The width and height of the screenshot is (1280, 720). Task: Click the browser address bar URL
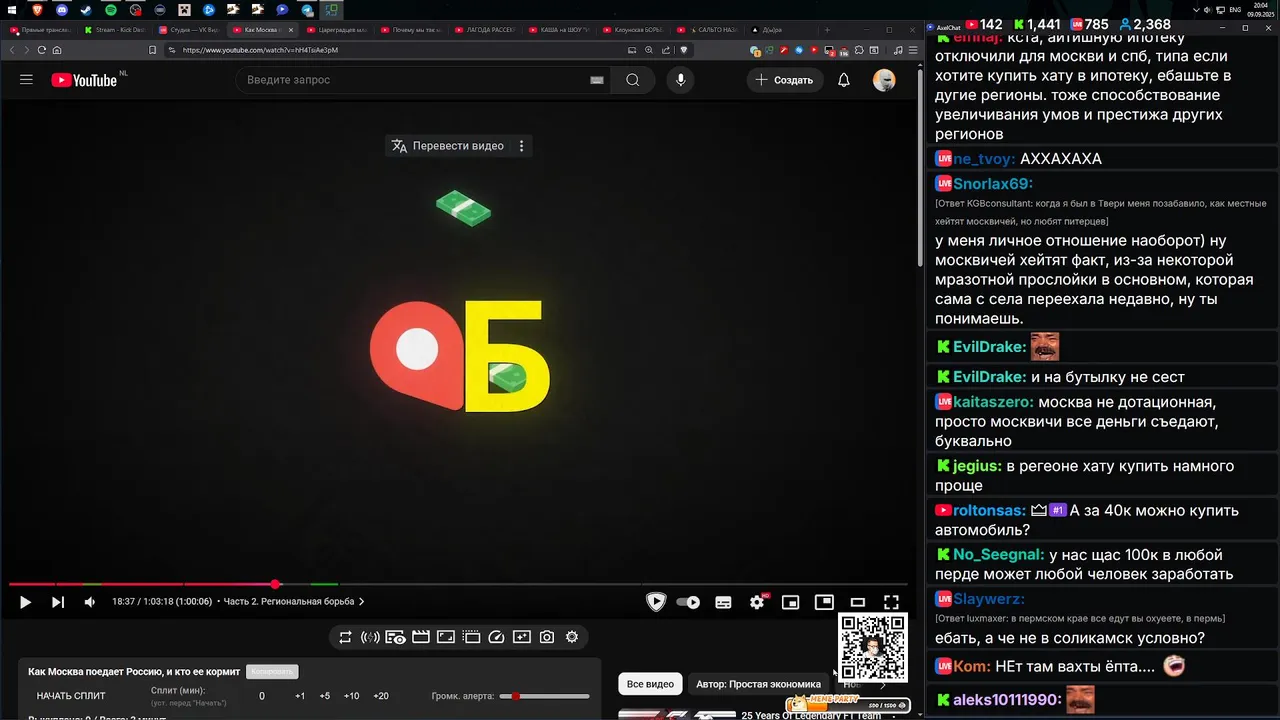click(260, 50)
